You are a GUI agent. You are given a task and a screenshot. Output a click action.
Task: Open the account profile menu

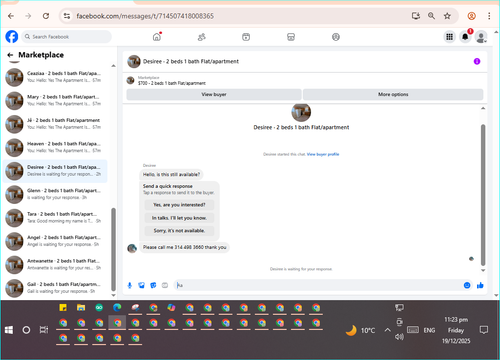(481, 37)
